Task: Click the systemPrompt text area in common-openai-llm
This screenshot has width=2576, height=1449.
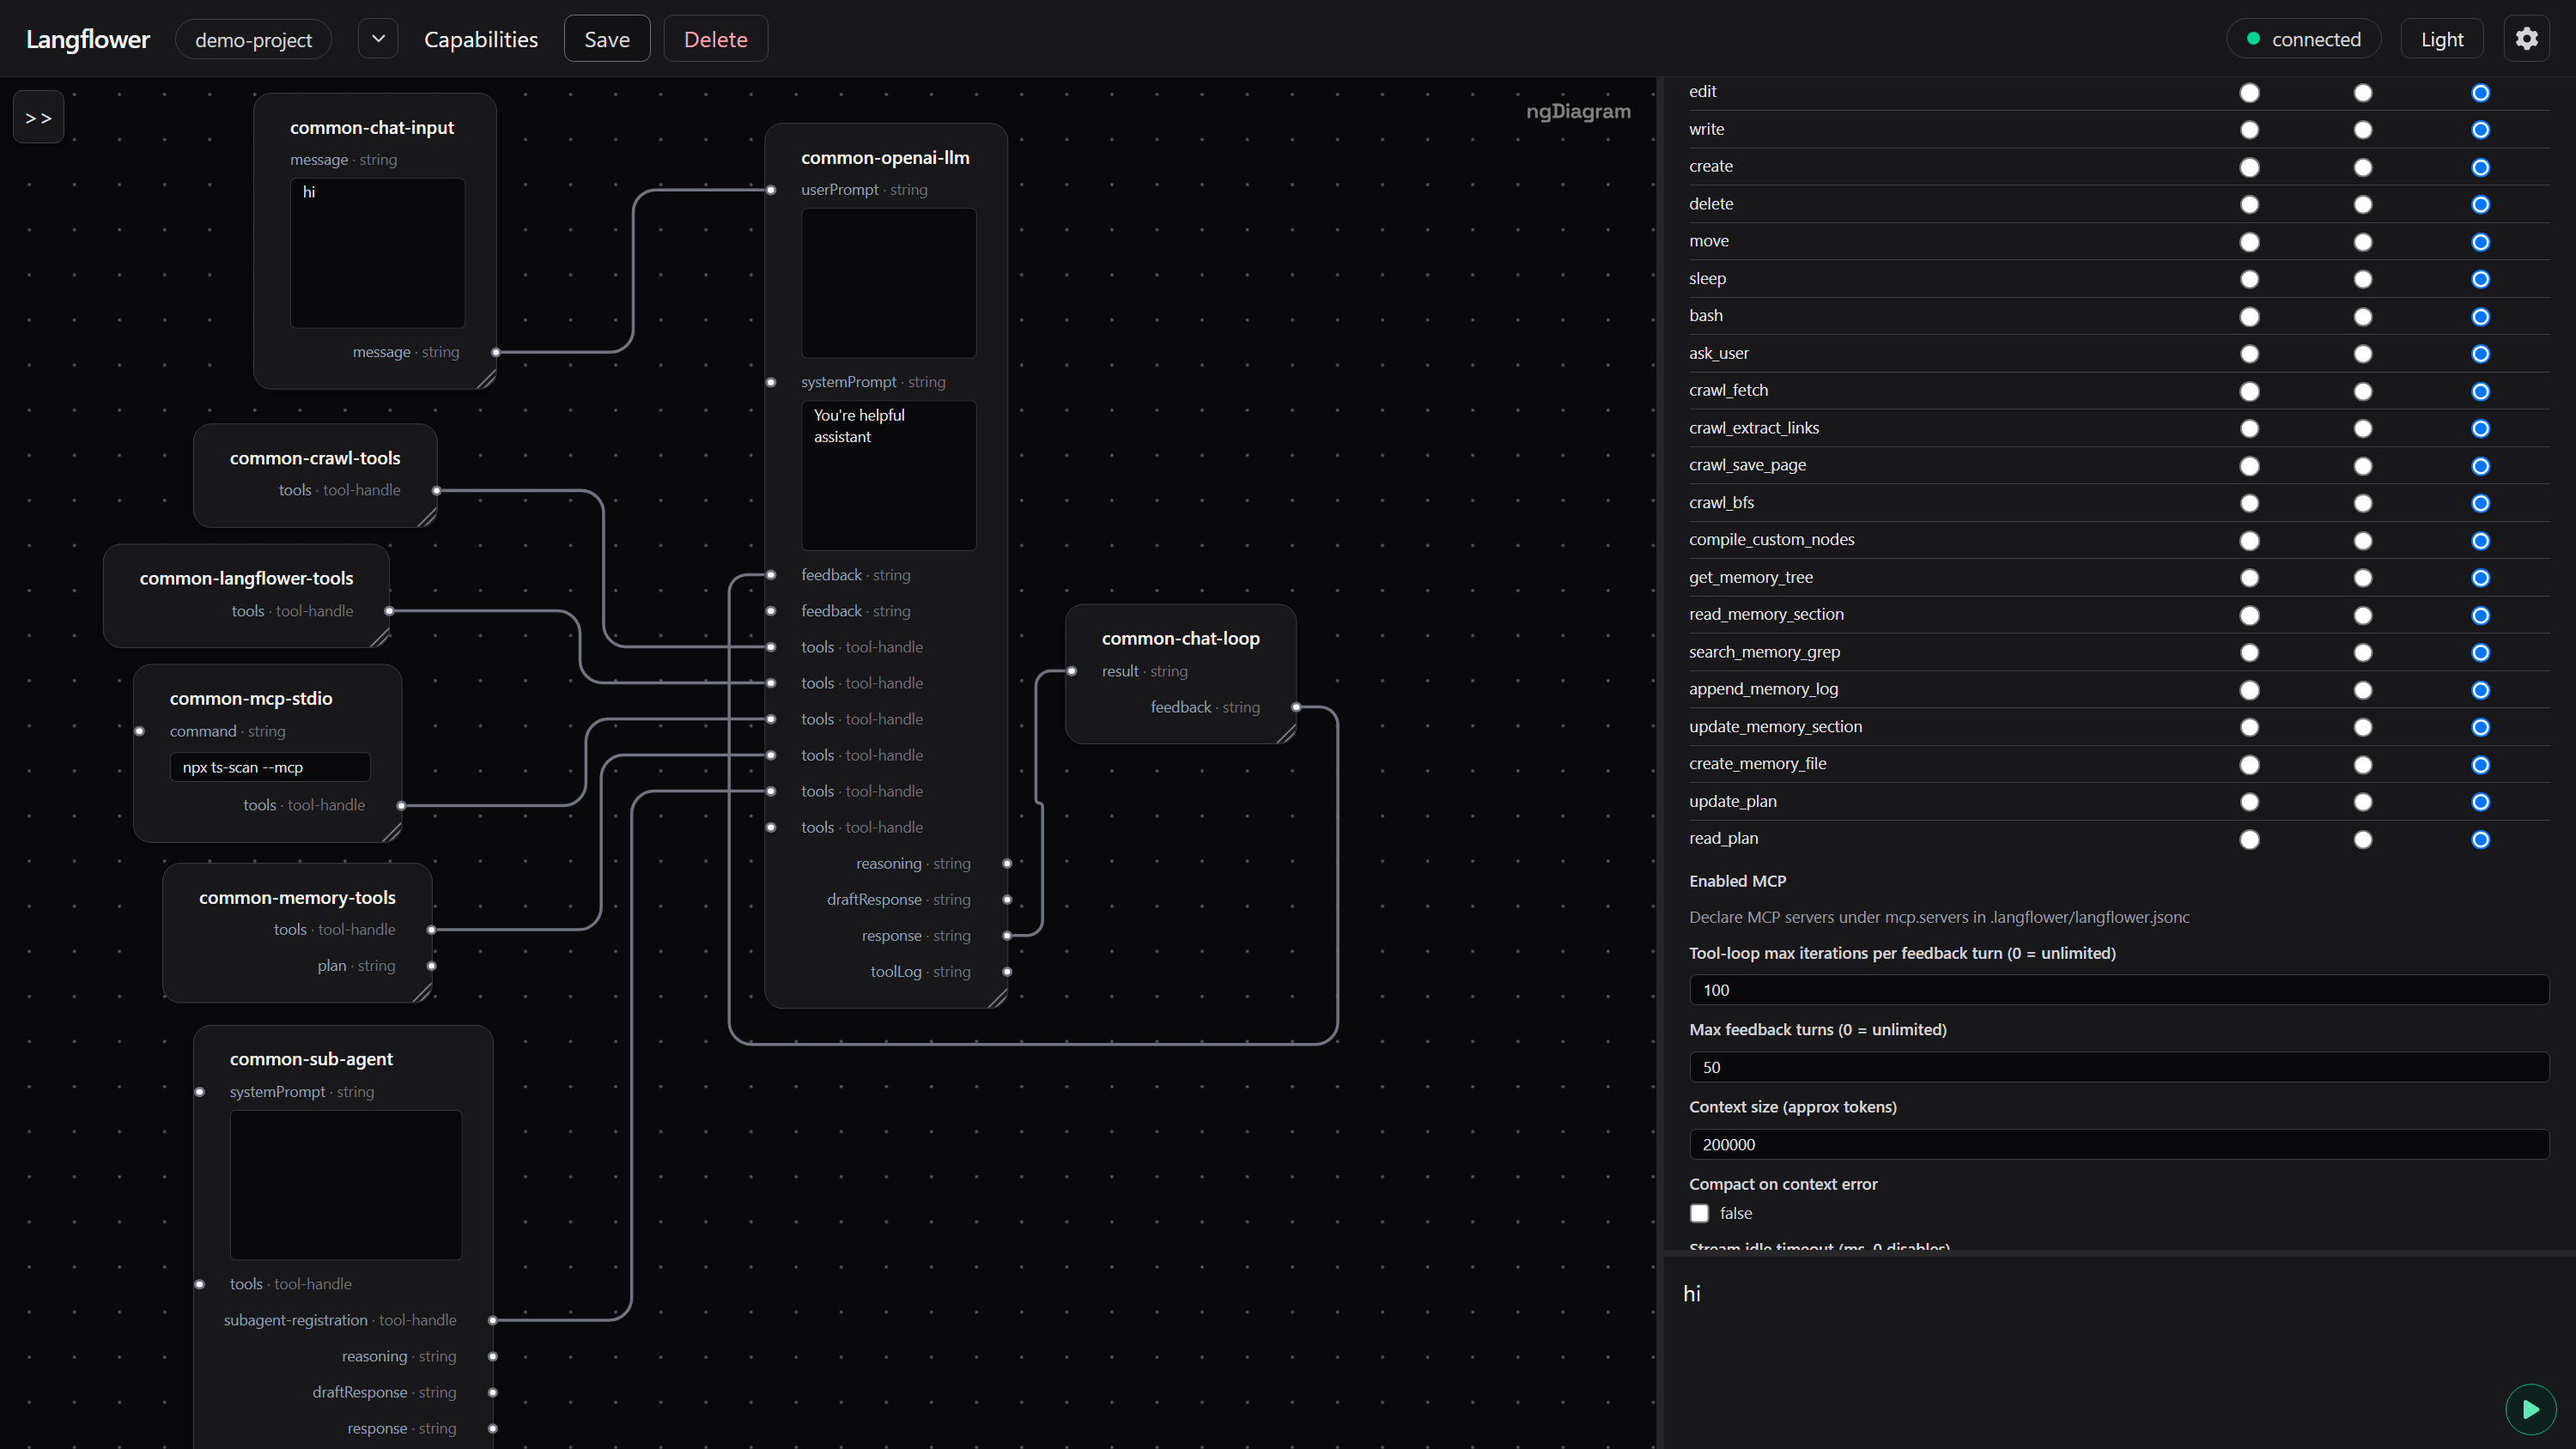Action: tap(888, 475)
